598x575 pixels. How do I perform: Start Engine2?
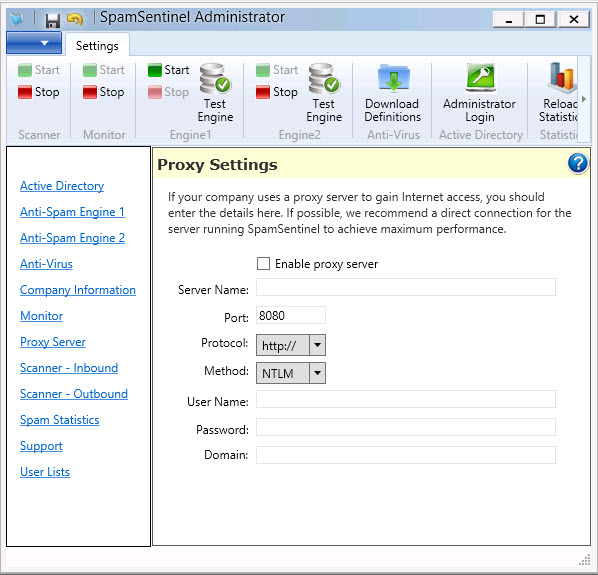pos(277,70)
